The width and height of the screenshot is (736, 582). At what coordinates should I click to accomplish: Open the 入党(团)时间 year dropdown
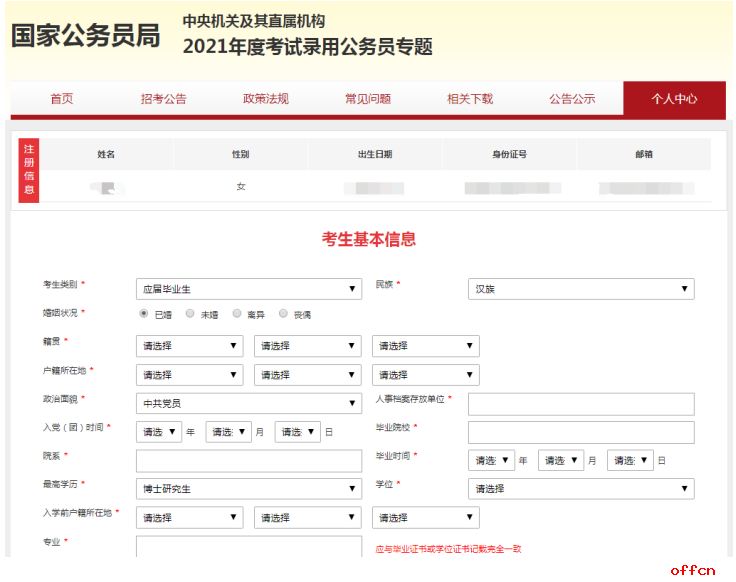[x=159, y=432]
